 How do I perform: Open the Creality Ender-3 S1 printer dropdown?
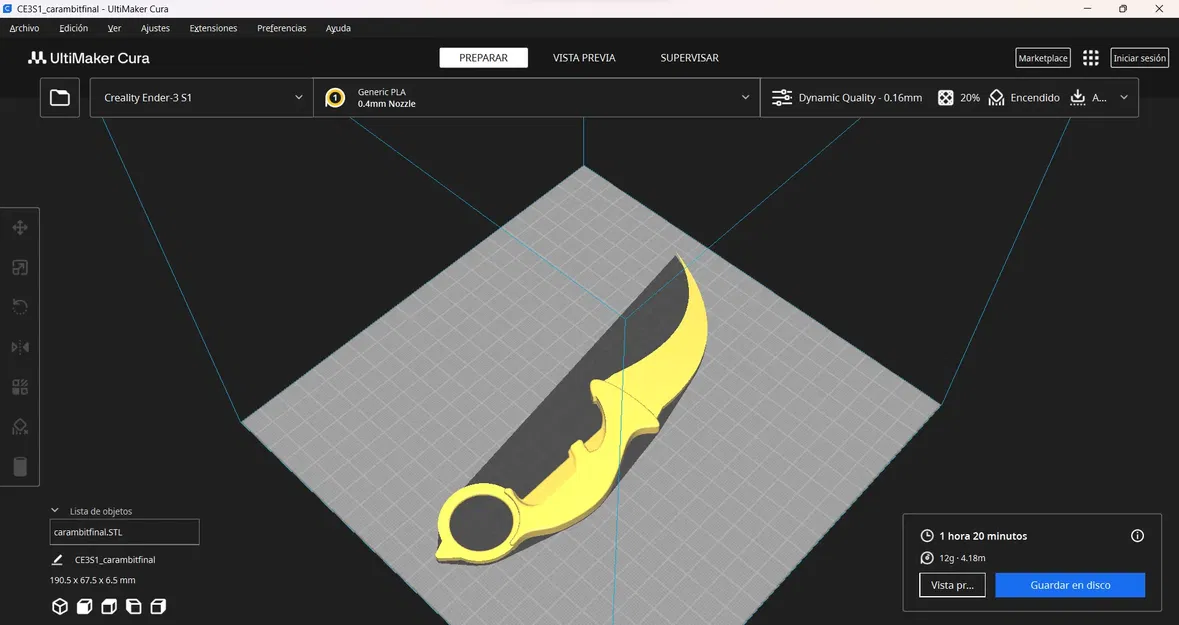(x=200, y=97)
